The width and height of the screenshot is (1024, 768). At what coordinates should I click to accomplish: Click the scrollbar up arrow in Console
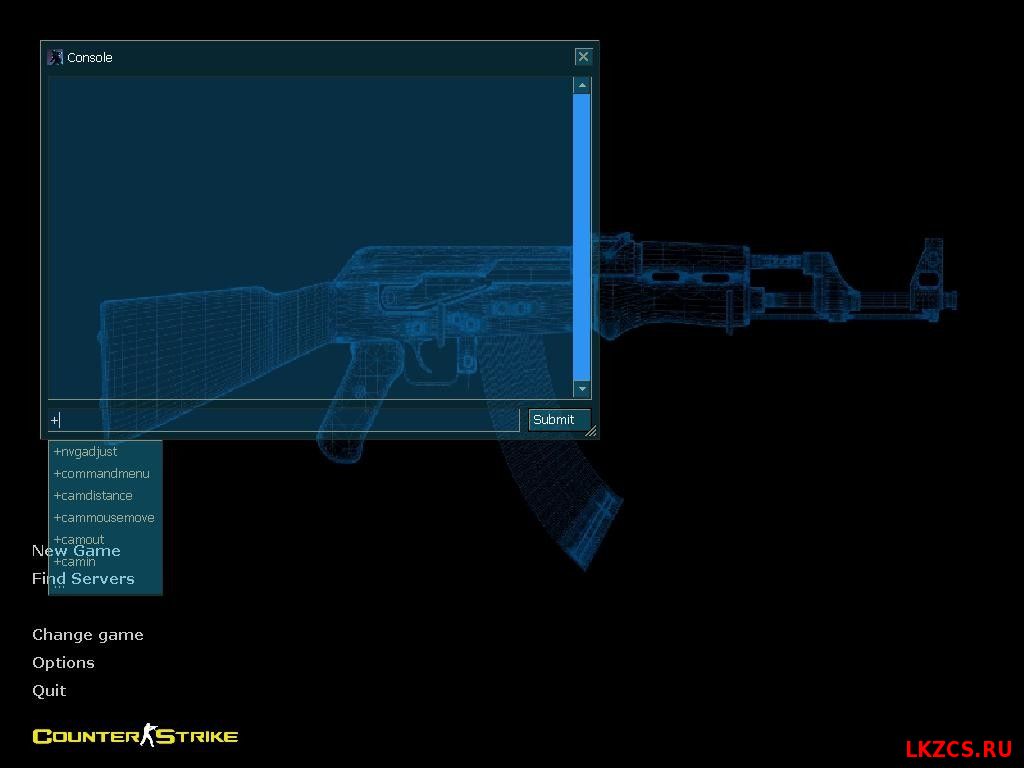(582, 86)
